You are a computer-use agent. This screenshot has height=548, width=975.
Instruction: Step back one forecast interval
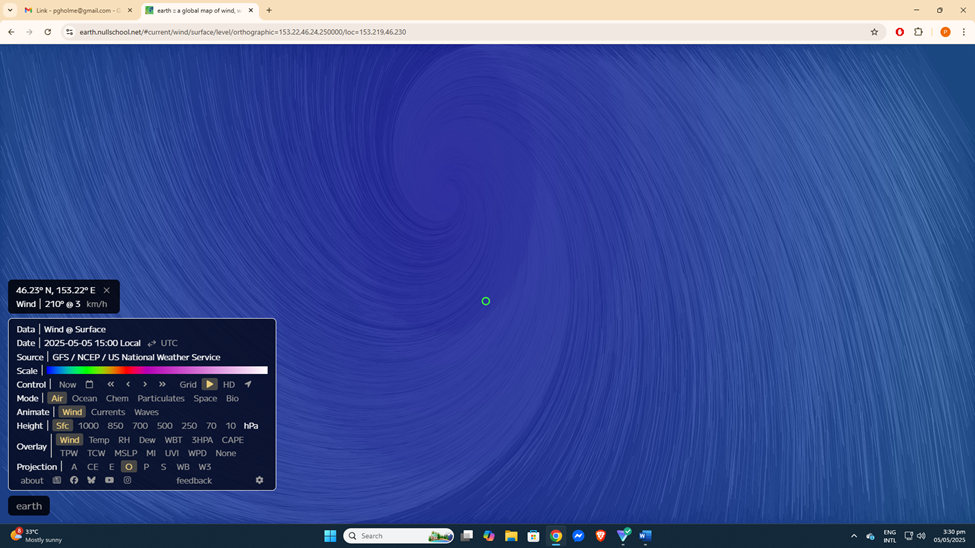pyautogui.click(x=128, y=384)
